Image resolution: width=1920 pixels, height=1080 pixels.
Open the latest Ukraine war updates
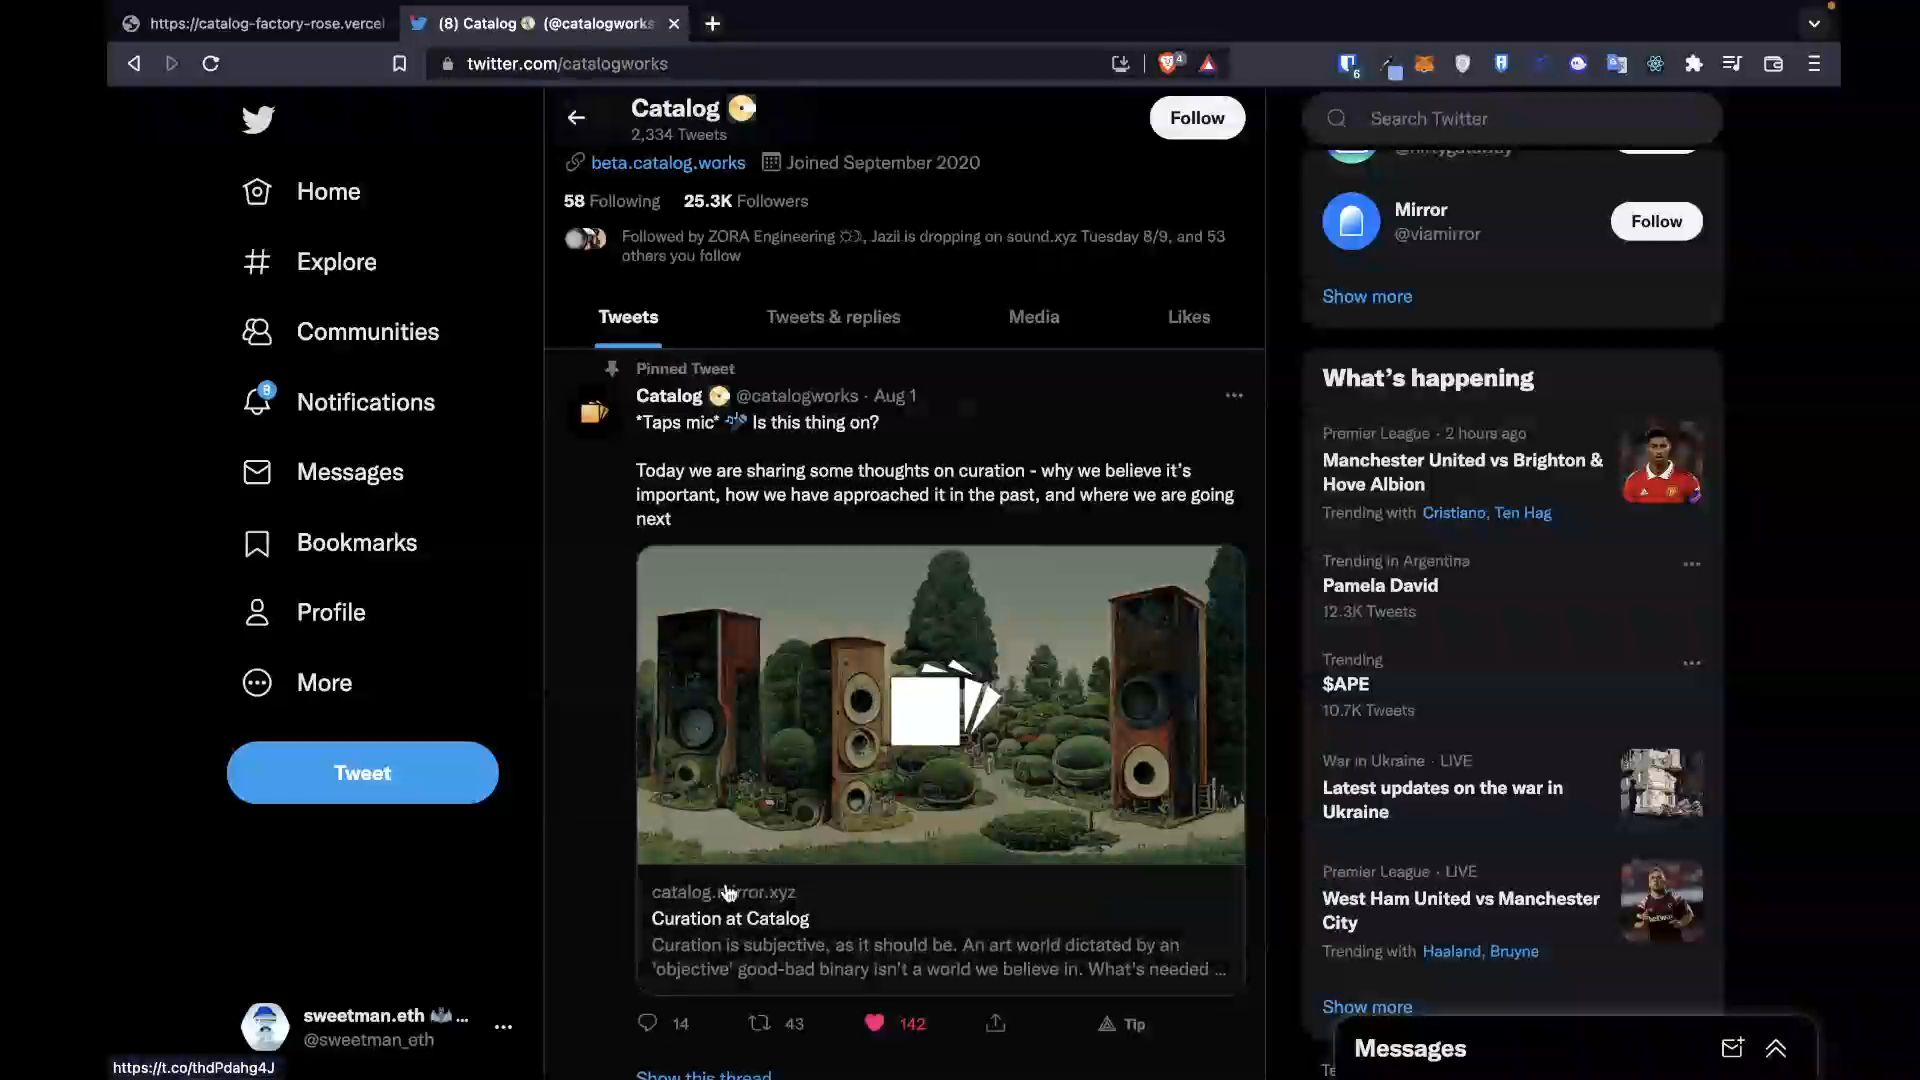coord(1442,800)
